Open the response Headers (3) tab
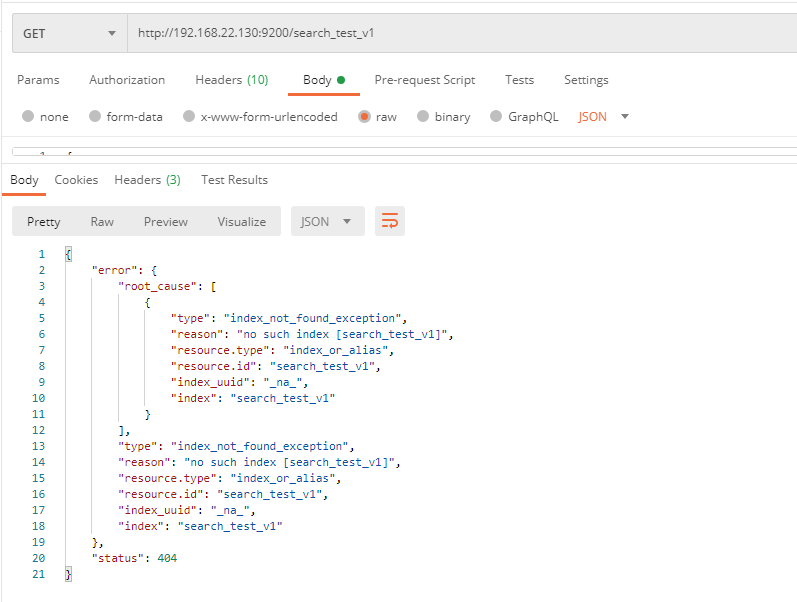The width and height of the screenshot is (797, 602). [x=147, y=180]
